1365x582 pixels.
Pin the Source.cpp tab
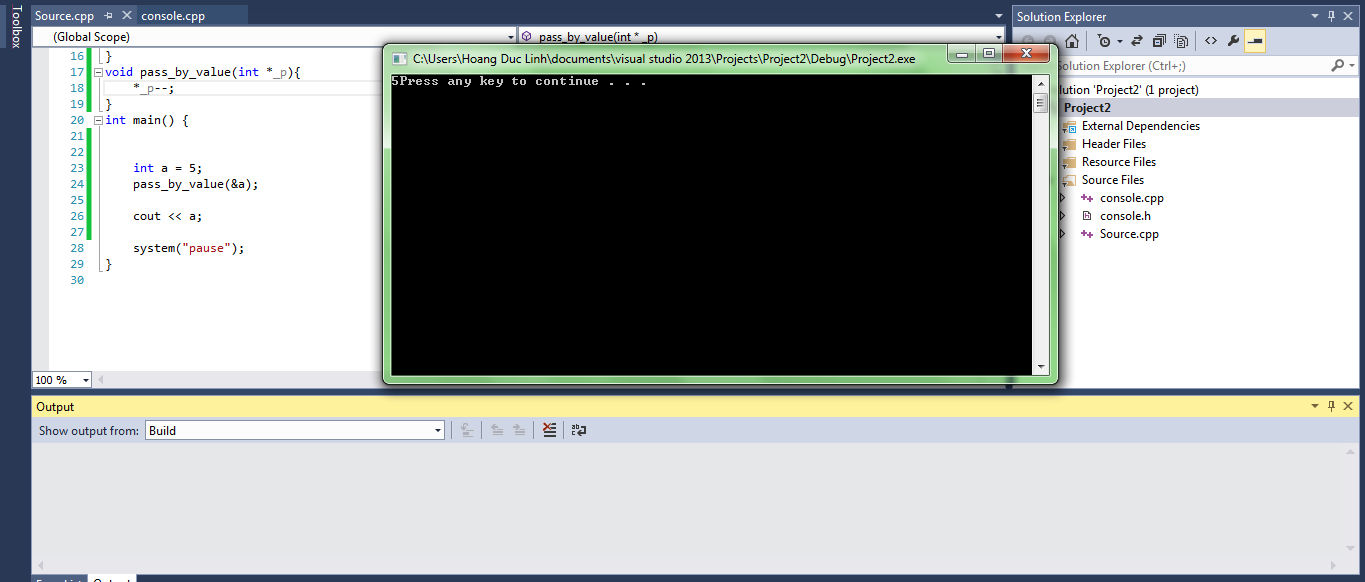click(108, 16)
